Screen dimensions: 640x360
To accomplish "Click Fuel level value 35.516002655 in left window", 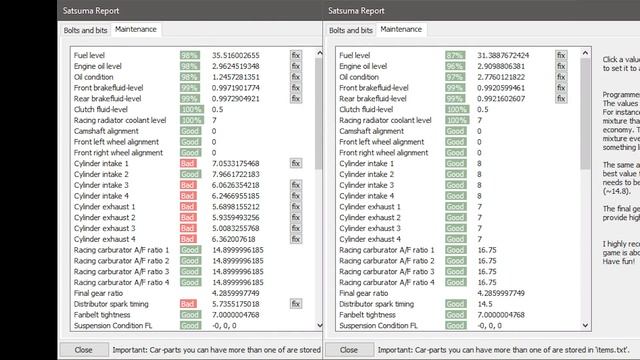I will point(236,55).
